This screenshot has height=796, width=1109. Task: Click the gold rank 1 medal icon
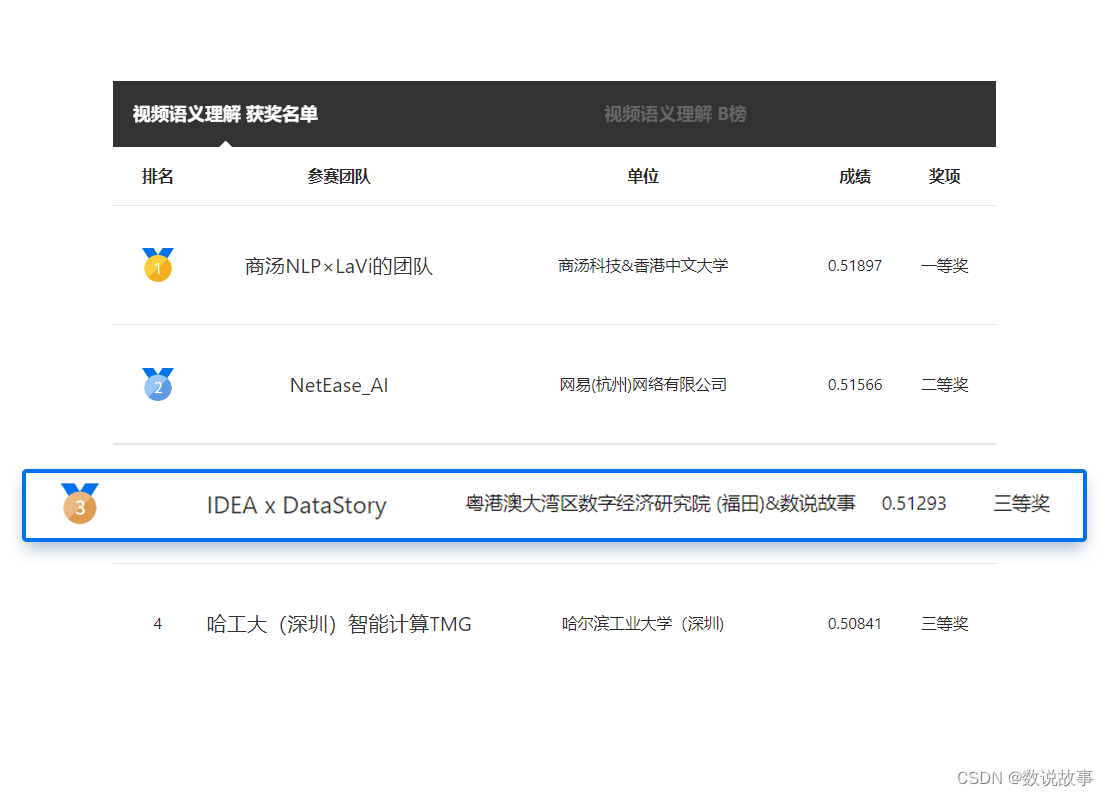pos(158,265)
